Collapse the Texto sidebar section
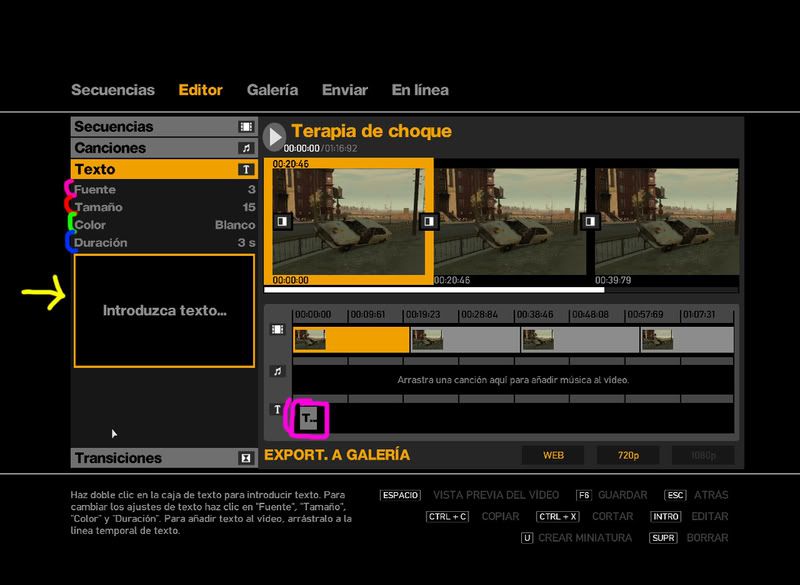The height and width of the screenshot is (585, 800). (x=164, y=169)
